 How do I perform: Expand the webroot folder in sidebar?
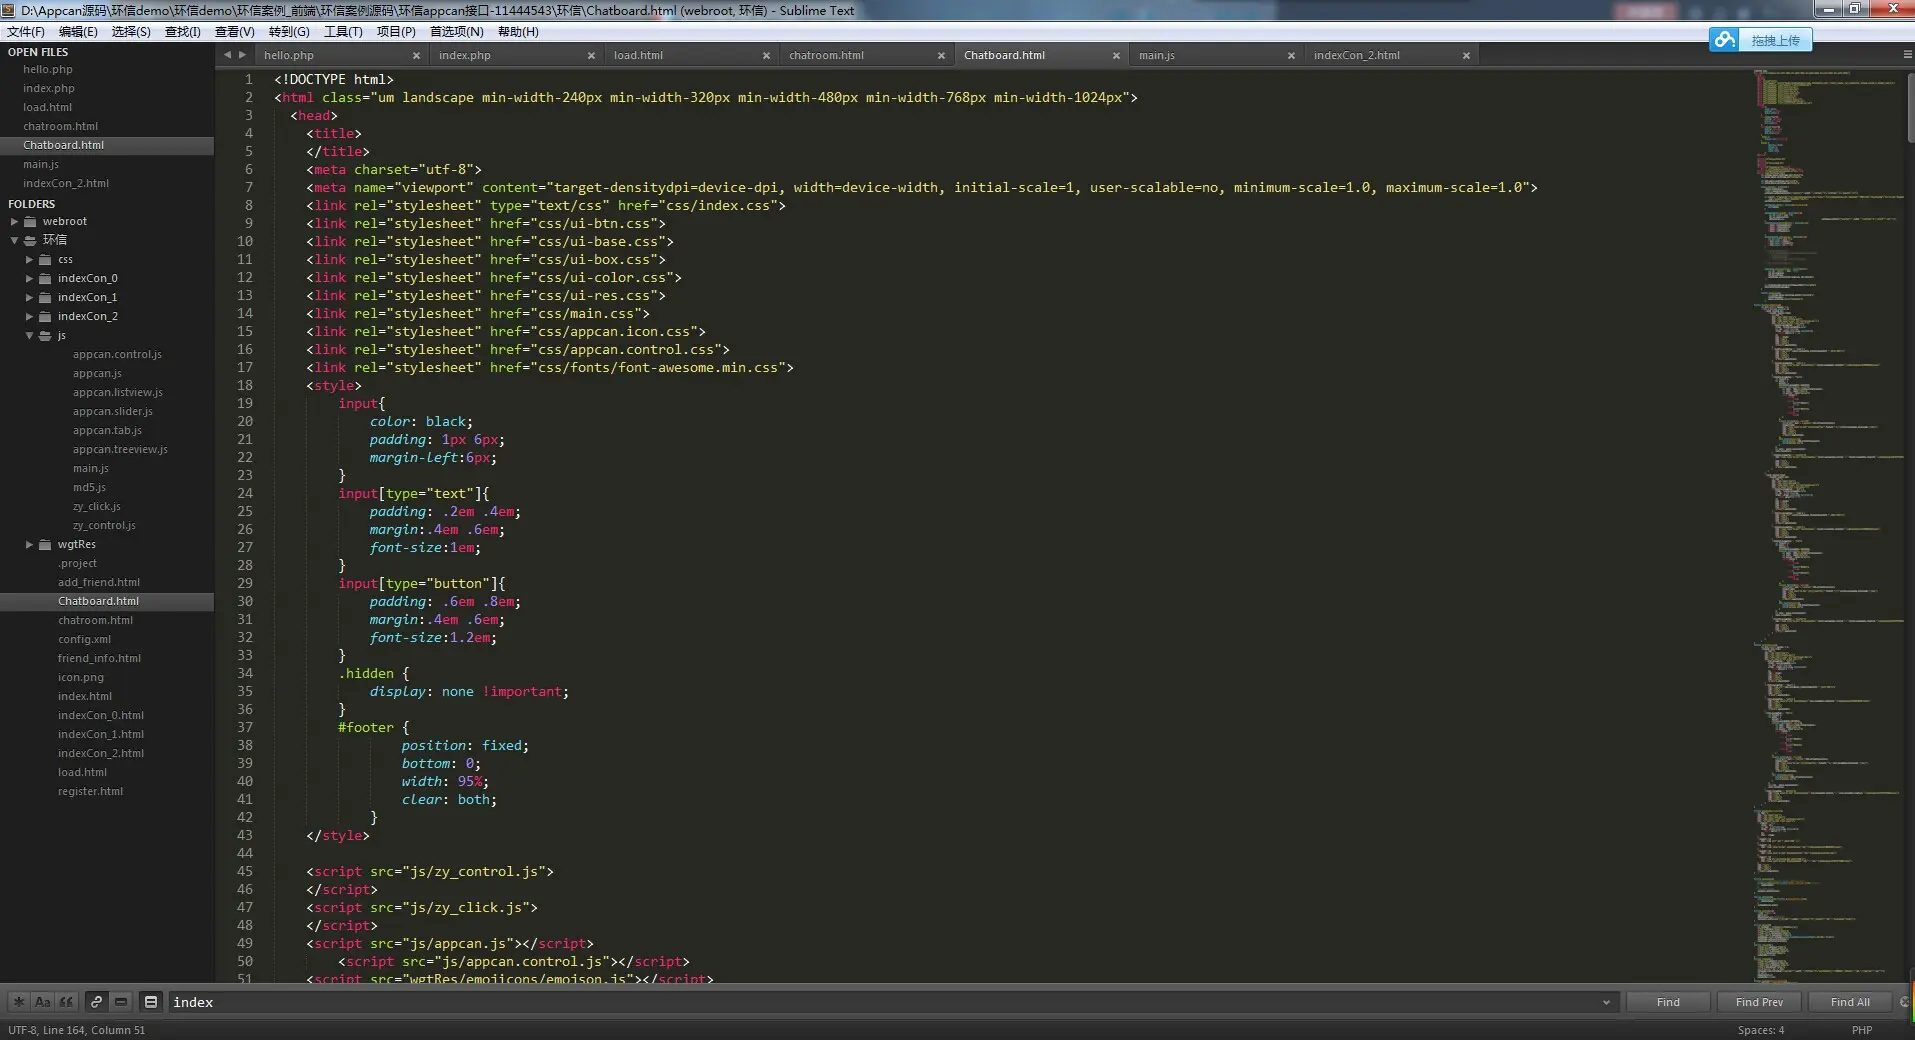pos(15,222)
